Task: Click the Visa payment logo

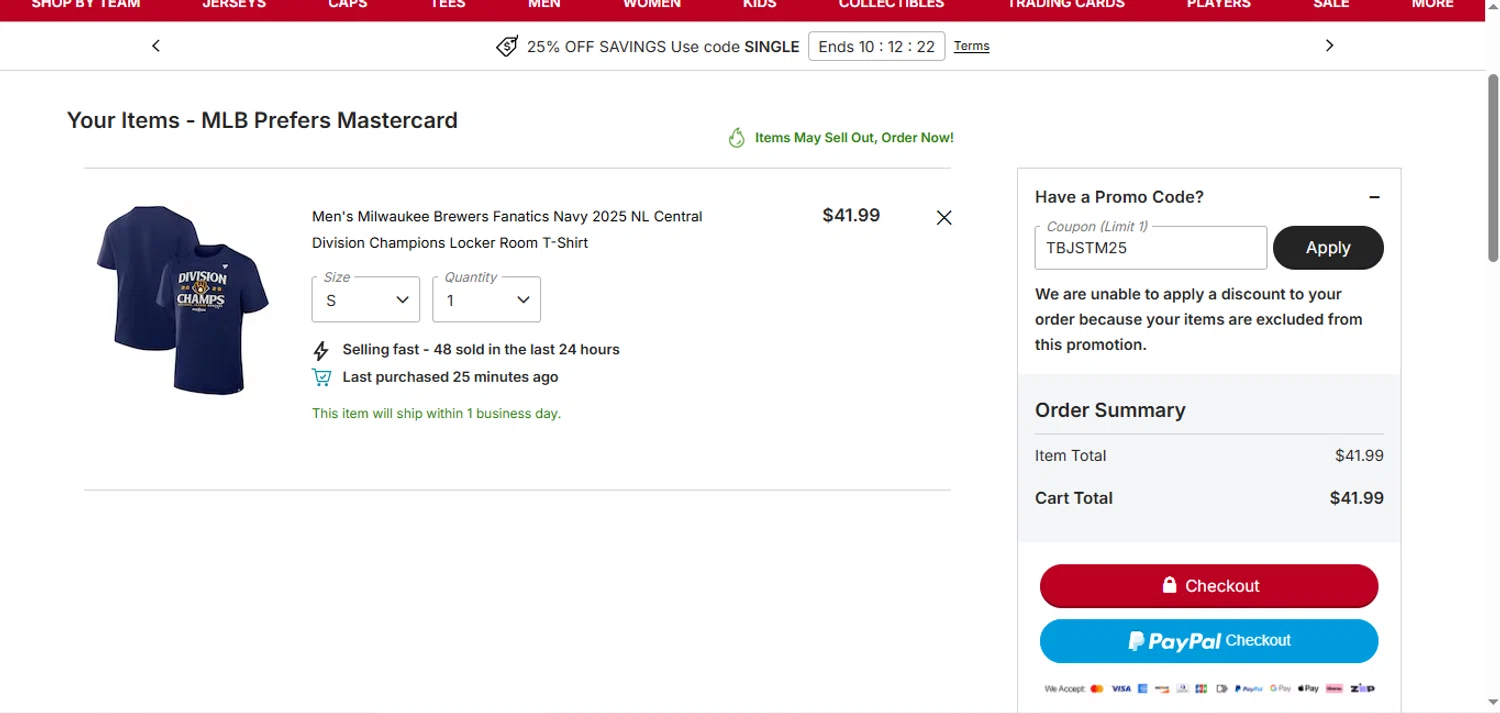Action: pos(1121,688)
